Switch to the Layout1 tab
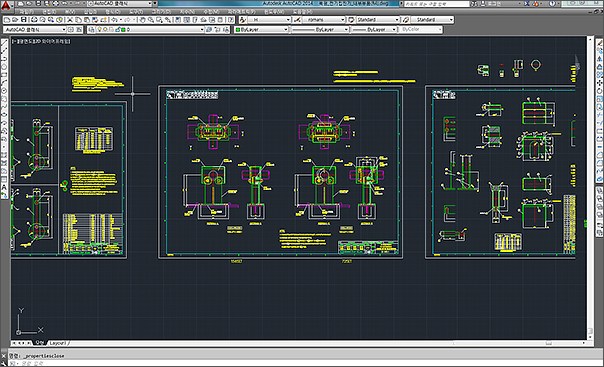Screen dimensions: 604x367 tap(58, 343)
